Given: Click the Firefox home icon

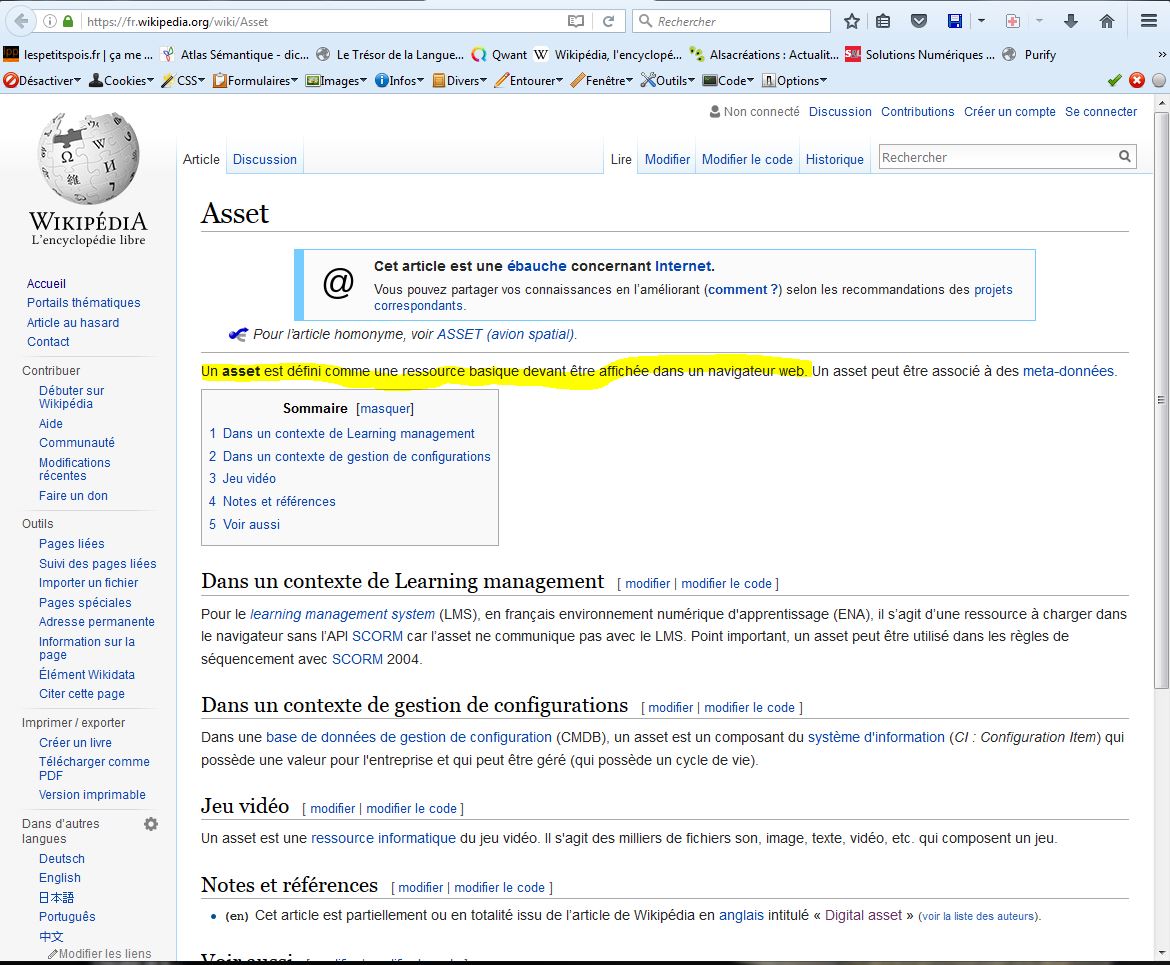Looking at the screenshot, I should (x=1106, y=21).
